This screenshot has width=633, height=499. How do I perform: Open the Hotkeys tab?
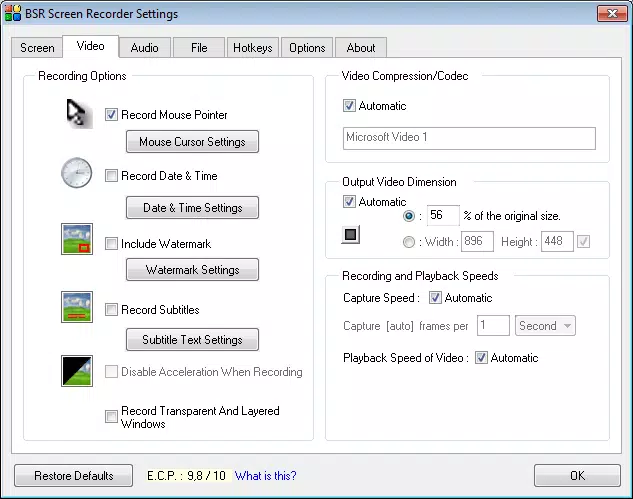point(253,48)
